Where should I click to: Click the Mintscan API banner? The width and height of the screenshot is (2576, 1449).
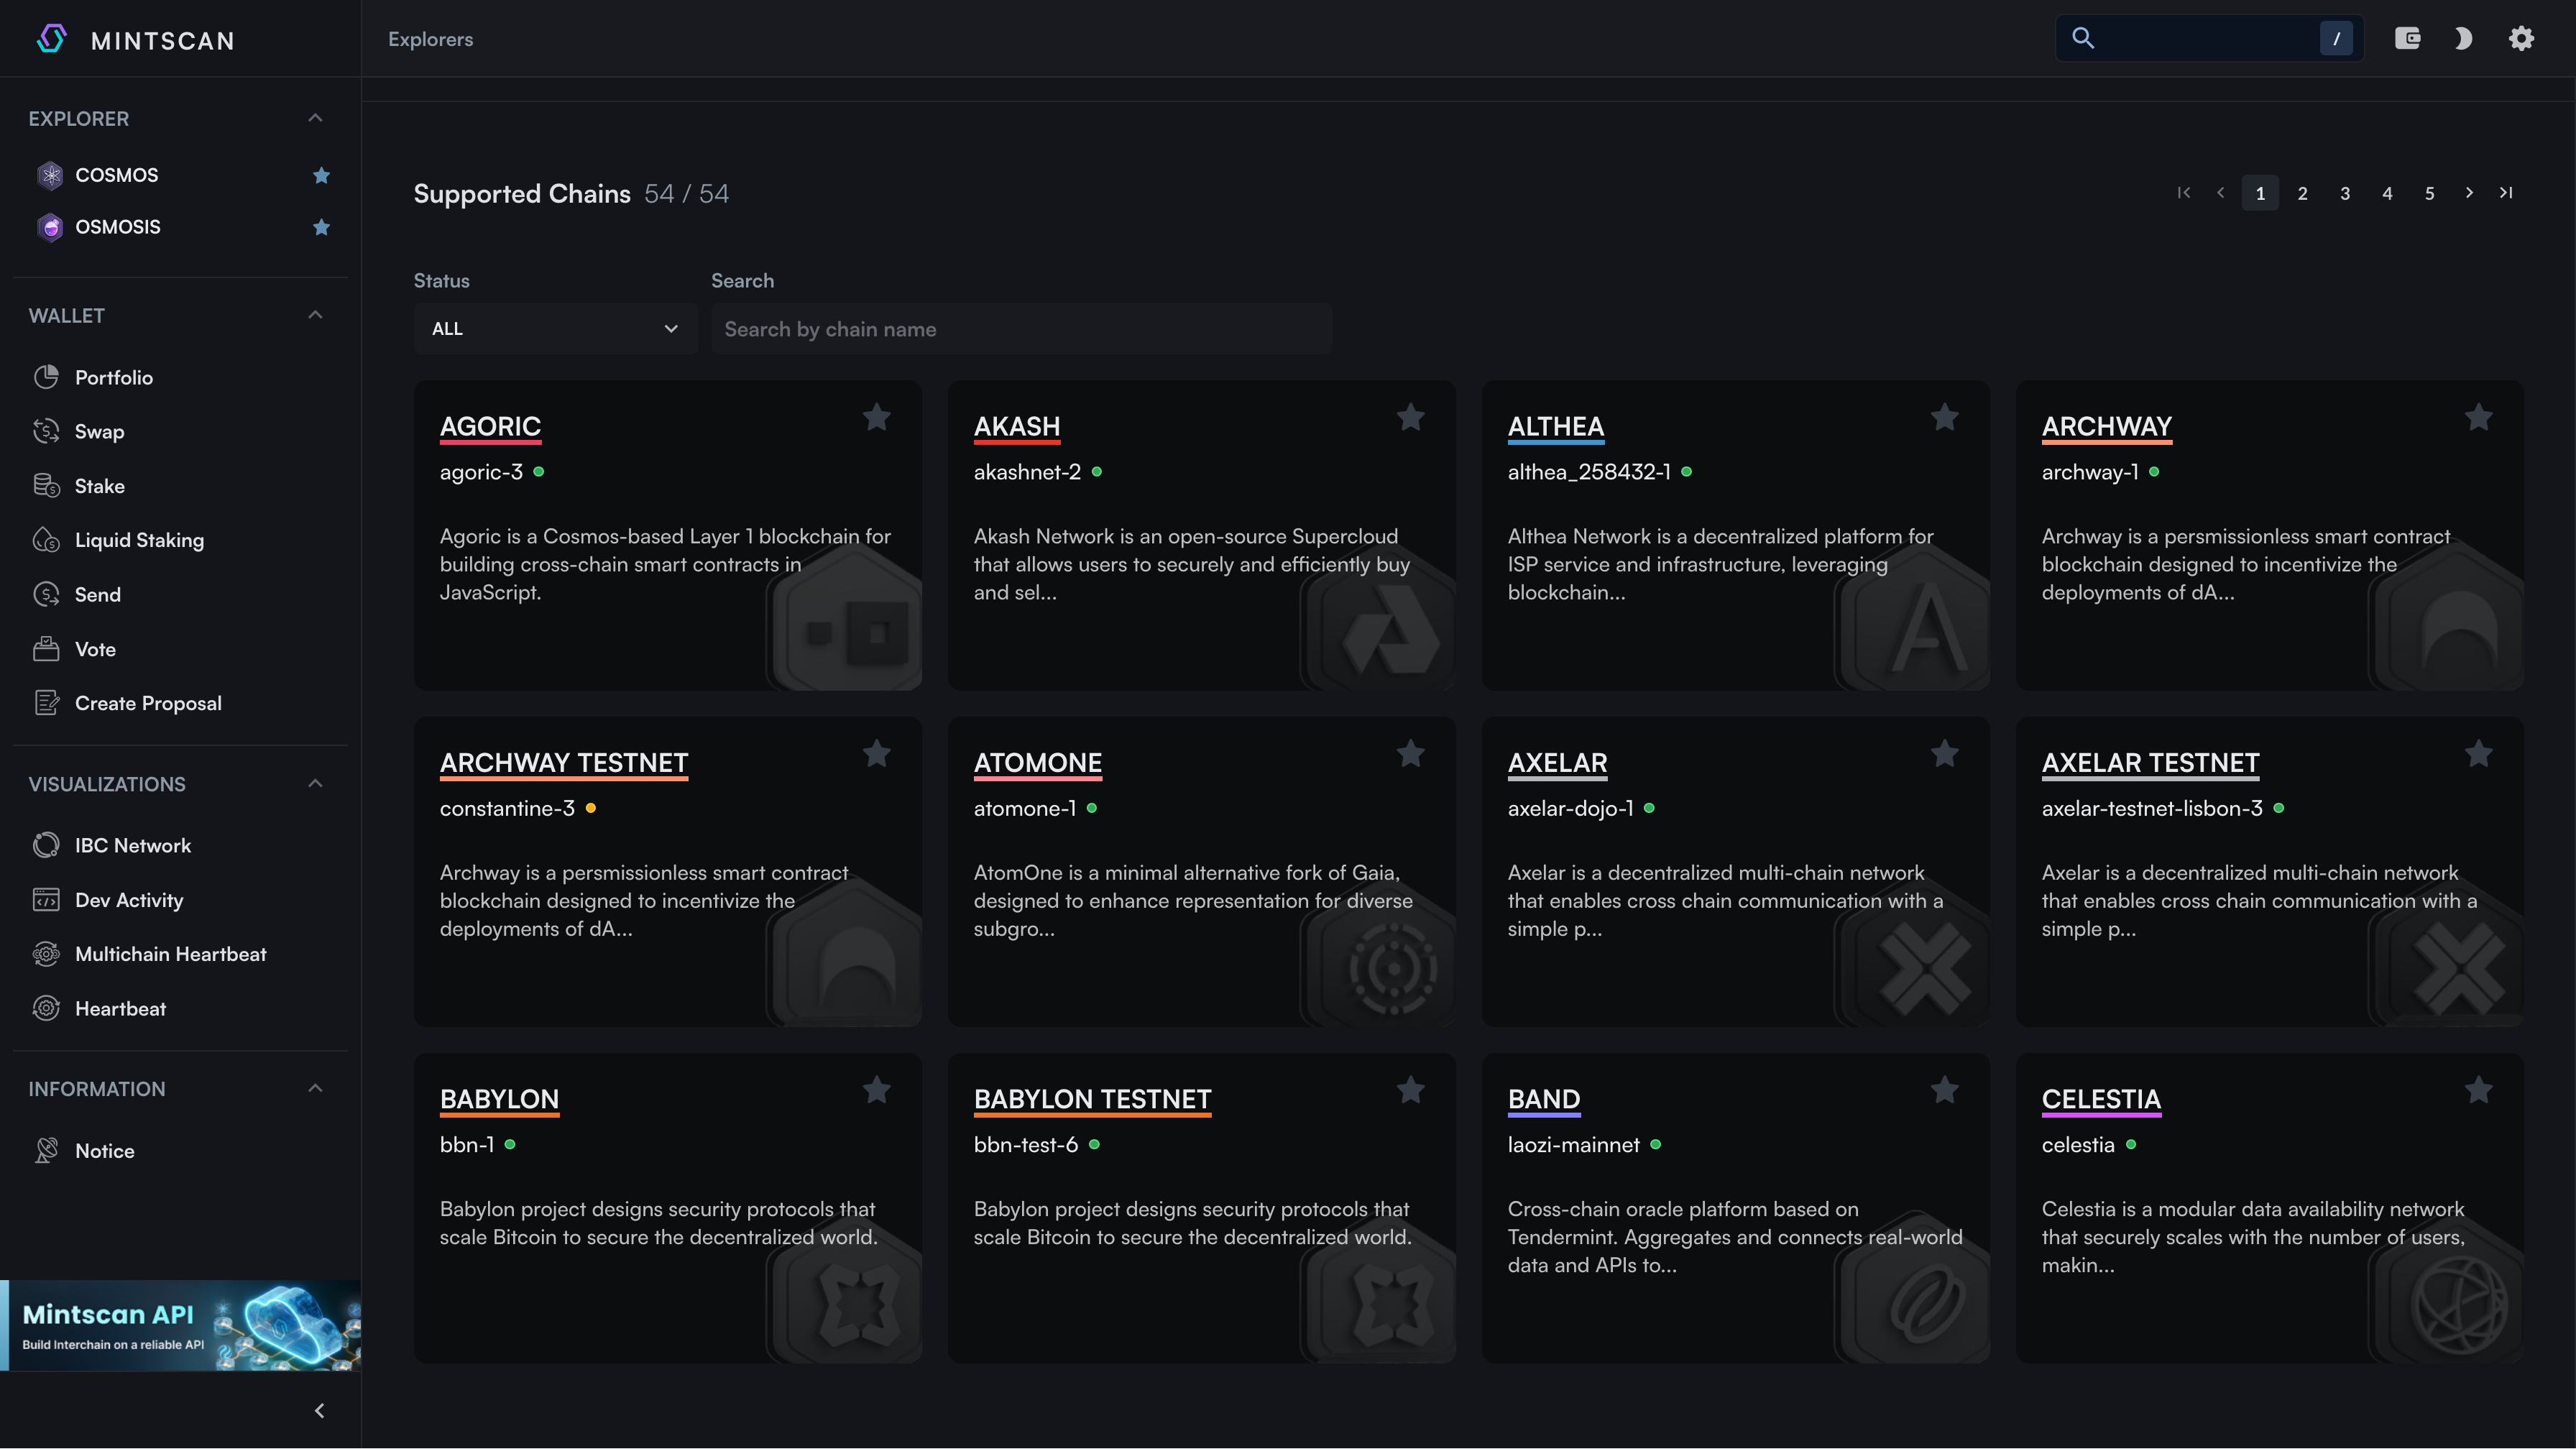(181, 1325)
